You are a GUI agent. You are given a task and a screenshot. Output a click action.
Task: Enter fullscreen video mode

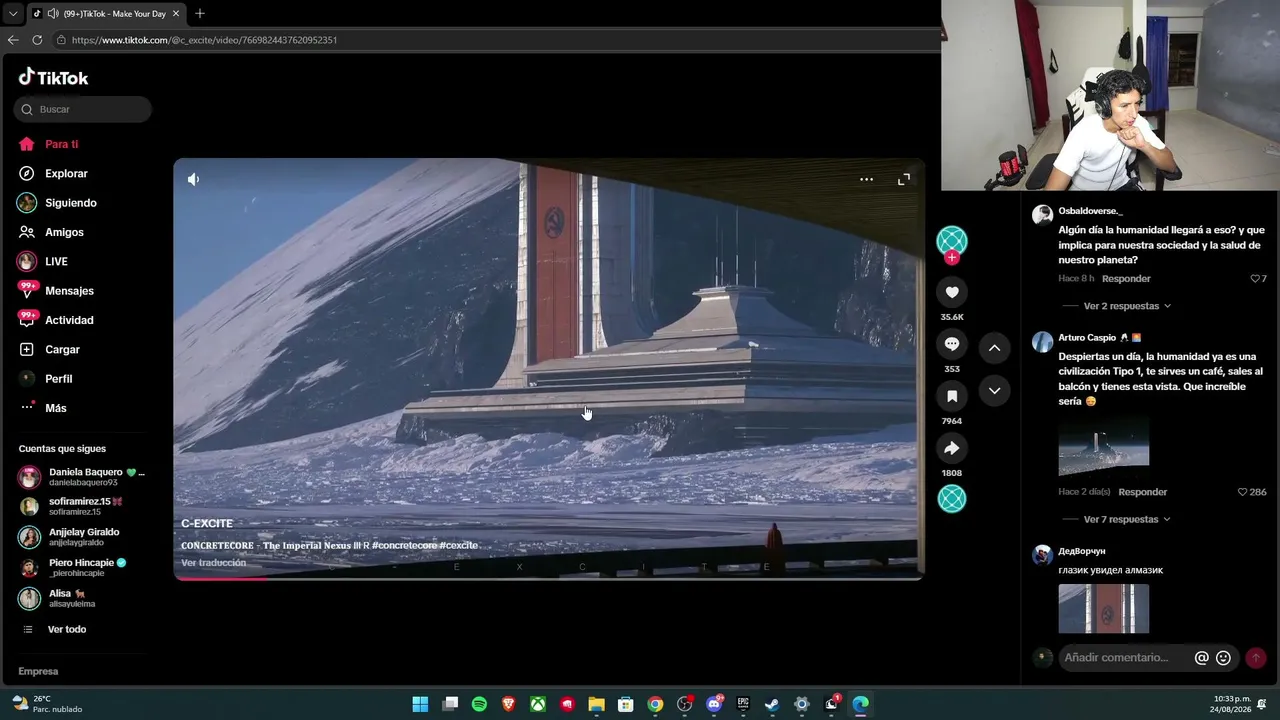(x=904, y=179)
